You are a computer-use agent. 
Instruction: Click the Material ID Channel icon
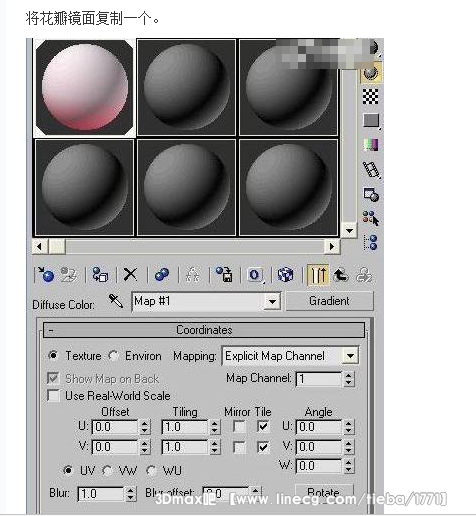[x=255, y=275]
